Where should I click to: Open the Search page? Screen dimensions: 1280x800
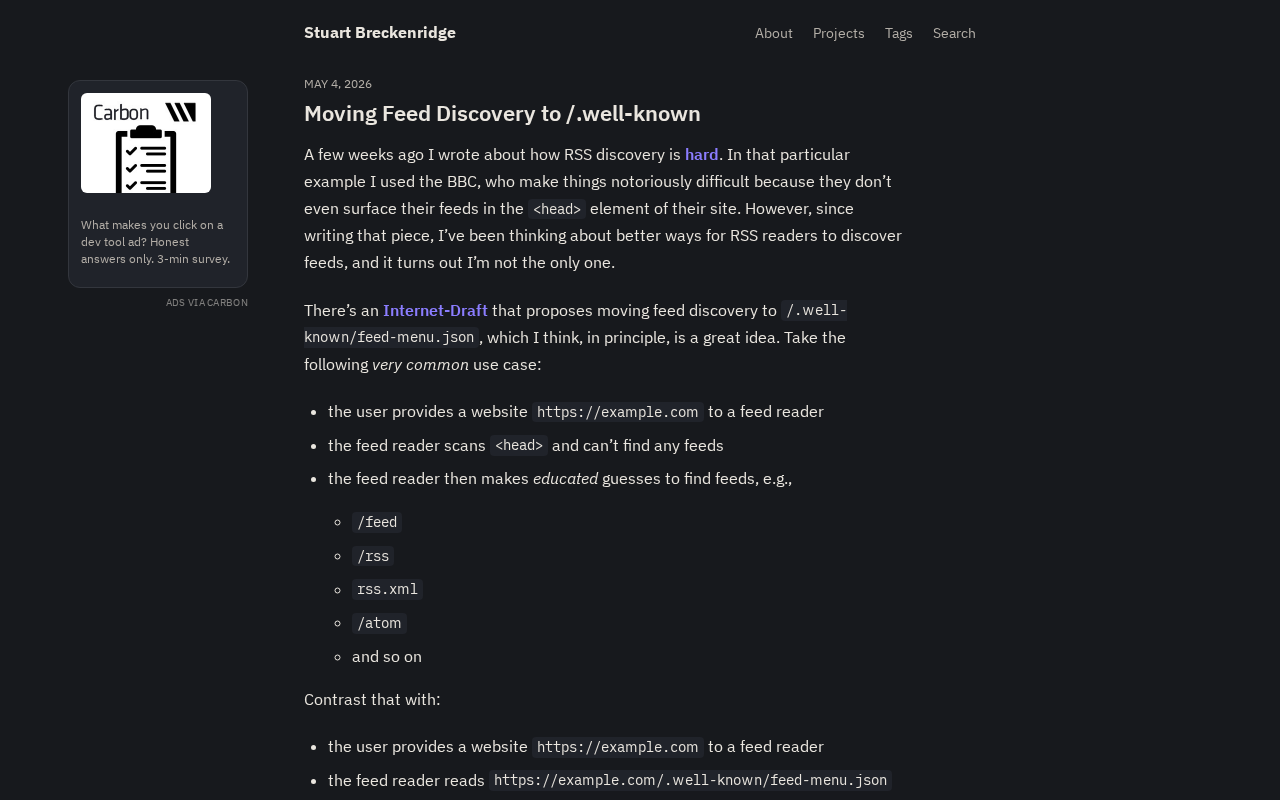pos(954,33)
